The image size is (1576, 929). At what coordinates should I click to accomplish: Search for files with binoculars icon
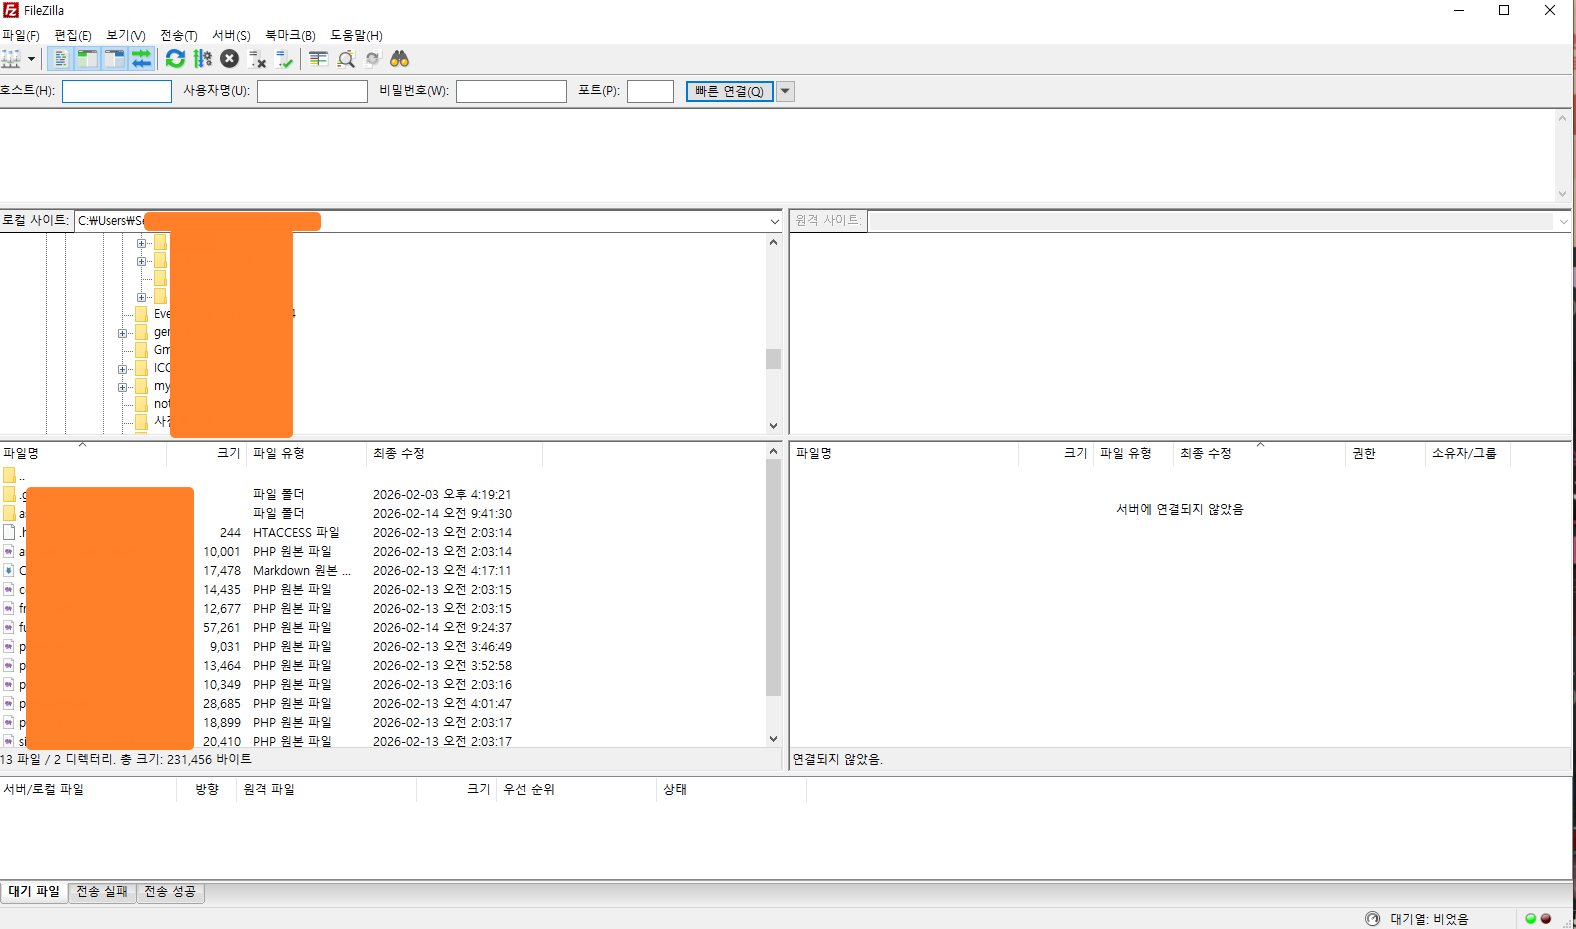tap(400, 59)
